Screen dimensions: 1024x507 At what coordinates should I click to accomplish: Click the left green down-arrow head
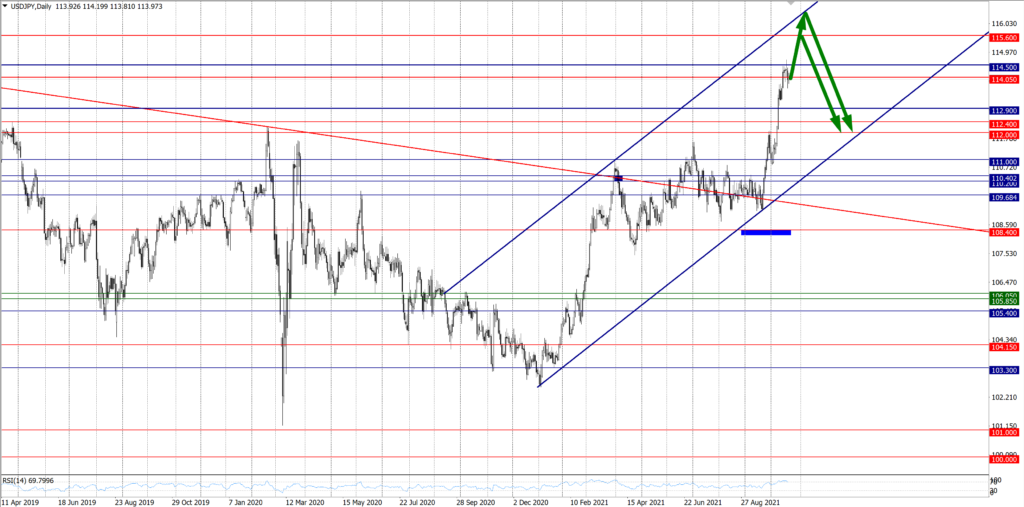pos(837,126)
